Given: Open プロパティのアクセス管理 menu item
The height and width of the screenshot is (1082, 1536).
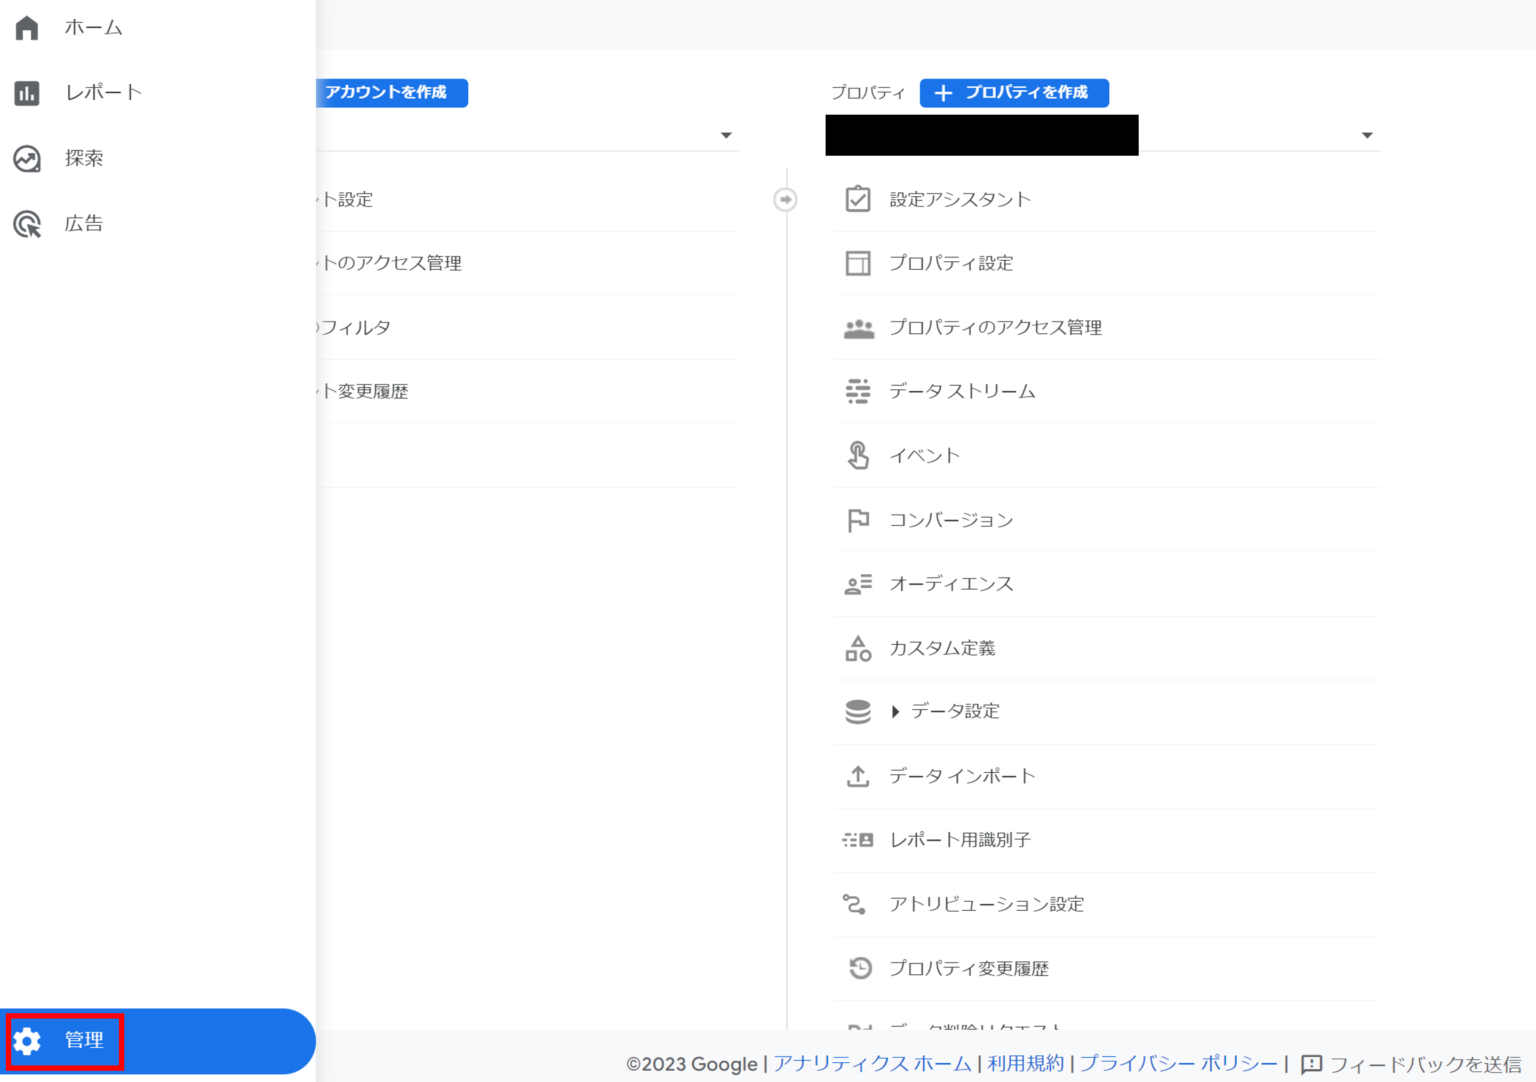Looking at the screenshot, I should [995, 327].
